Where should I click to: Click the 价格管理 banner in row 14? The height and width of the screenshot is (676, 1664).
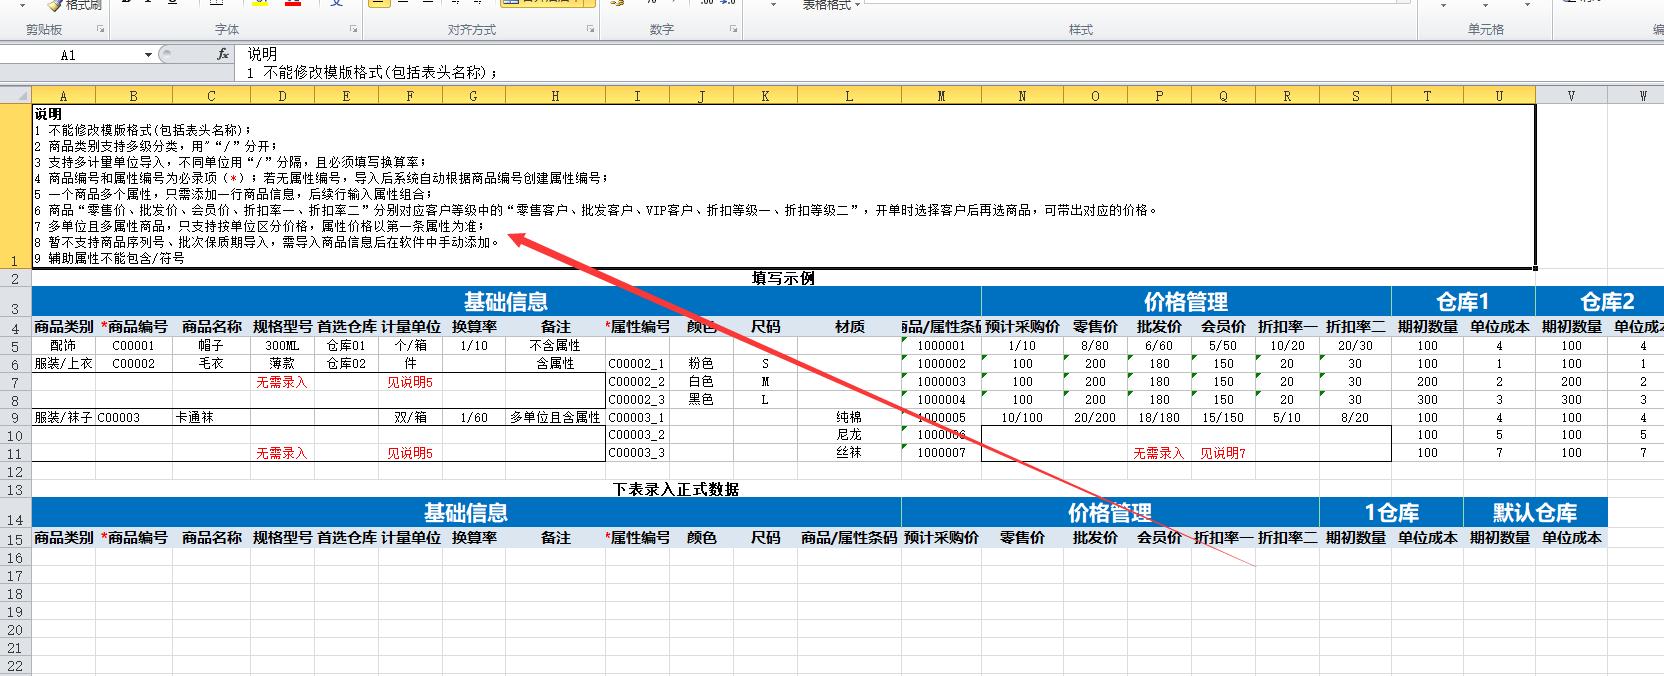click(x=1110, y=513)
